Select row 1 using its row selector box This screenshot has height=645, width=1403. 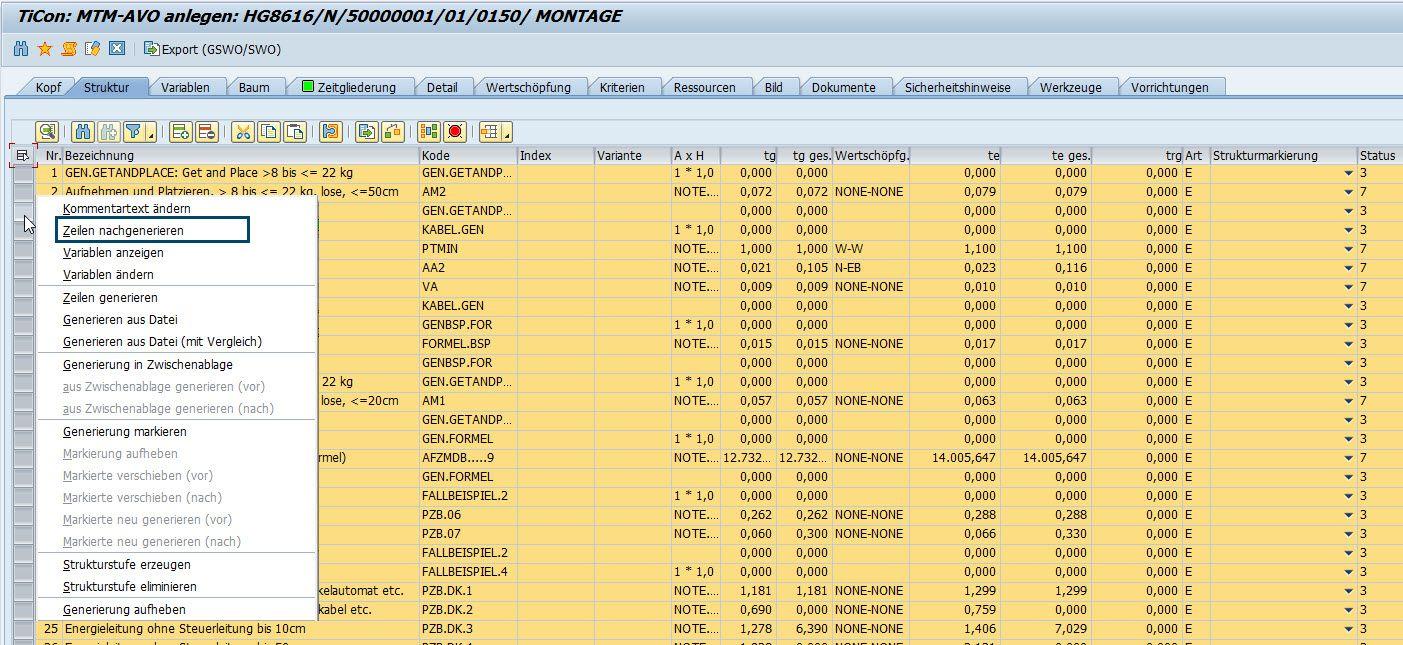pos(23,174)
